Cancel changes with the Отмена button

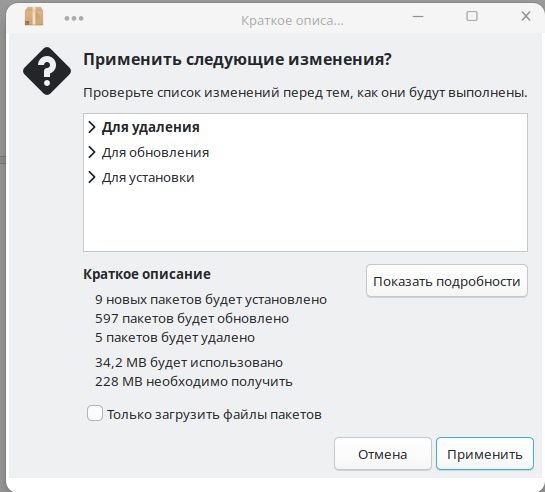tap(383, 454)
